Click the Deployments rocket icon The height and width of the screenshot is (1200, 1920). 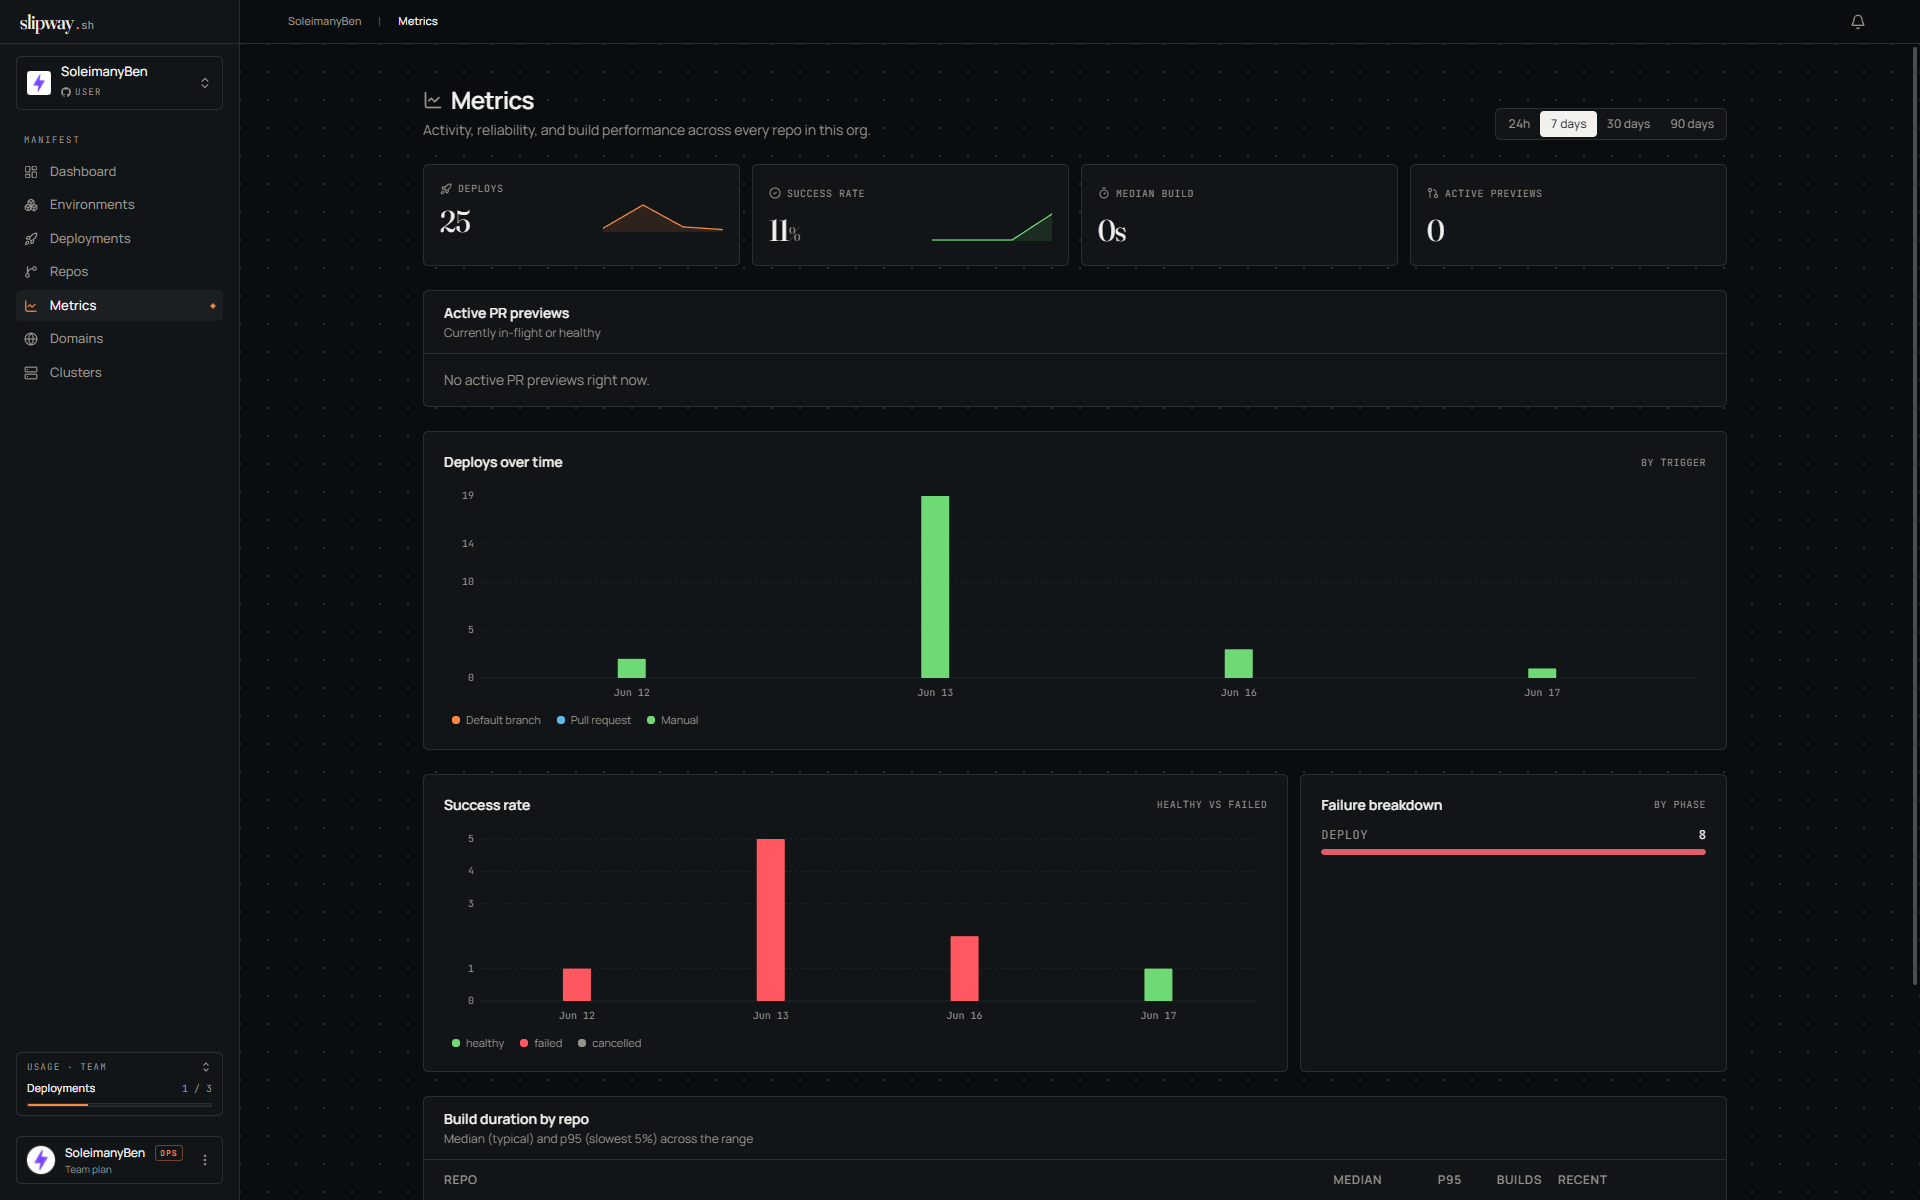(31, 239)
